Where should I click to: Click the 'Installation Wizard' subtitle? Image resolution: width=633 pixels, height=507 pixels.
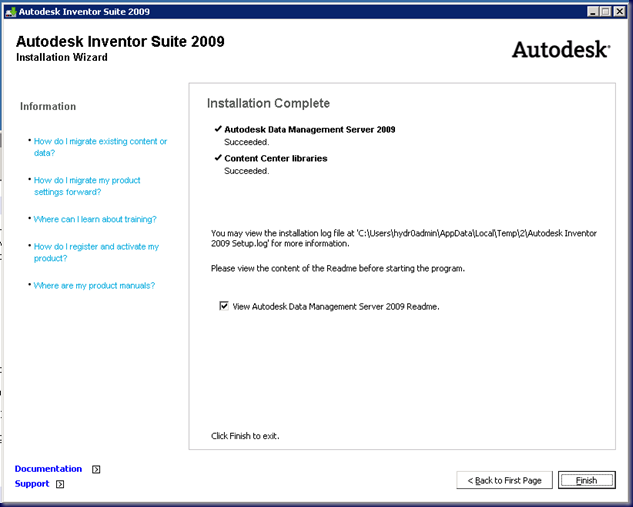62,57
